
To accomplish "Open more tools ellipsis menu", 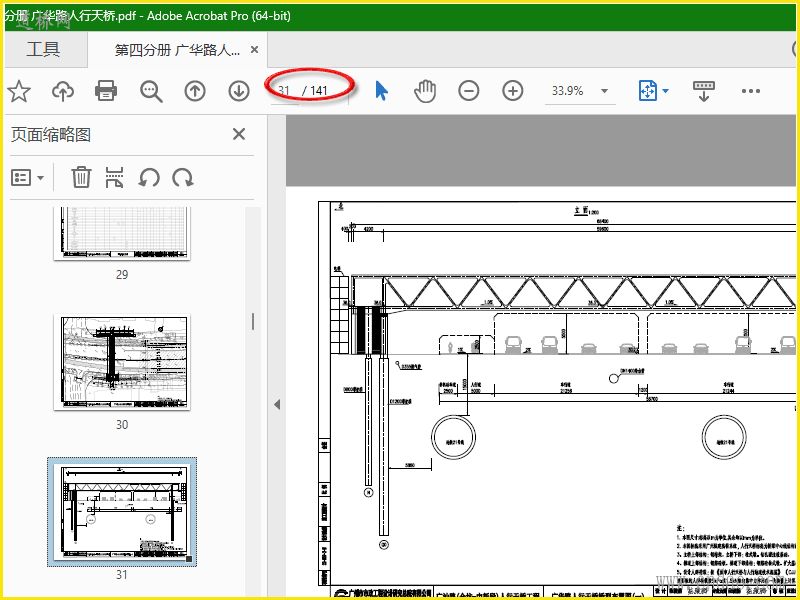I will (x=751, y=91).
